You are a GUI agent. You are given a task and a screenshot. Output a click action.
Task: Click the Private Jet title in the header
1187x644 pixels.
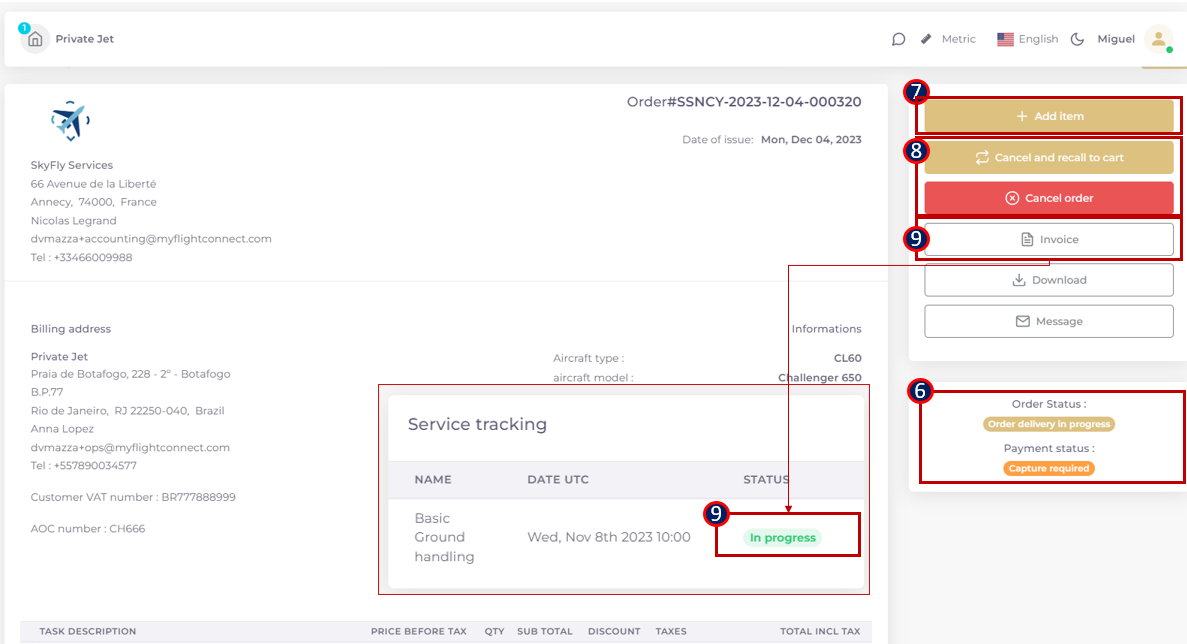tap(84, 39)
